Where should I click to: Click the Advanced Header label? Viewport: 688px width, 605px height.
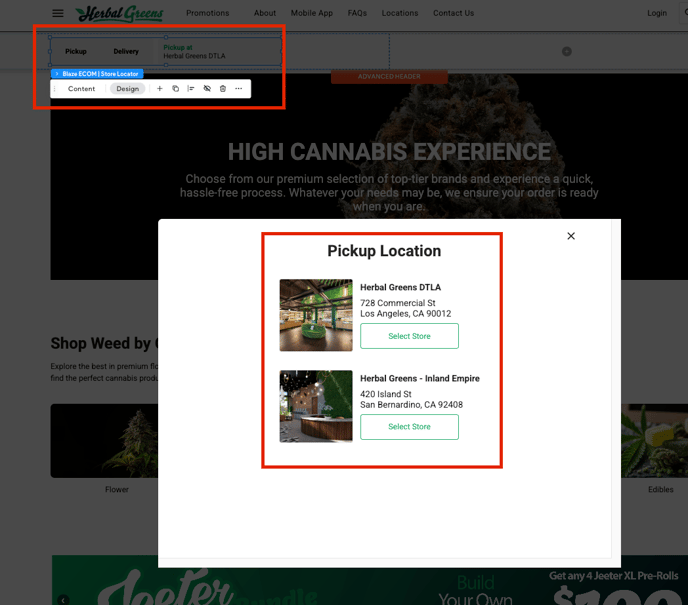click(x=389, y=76)
